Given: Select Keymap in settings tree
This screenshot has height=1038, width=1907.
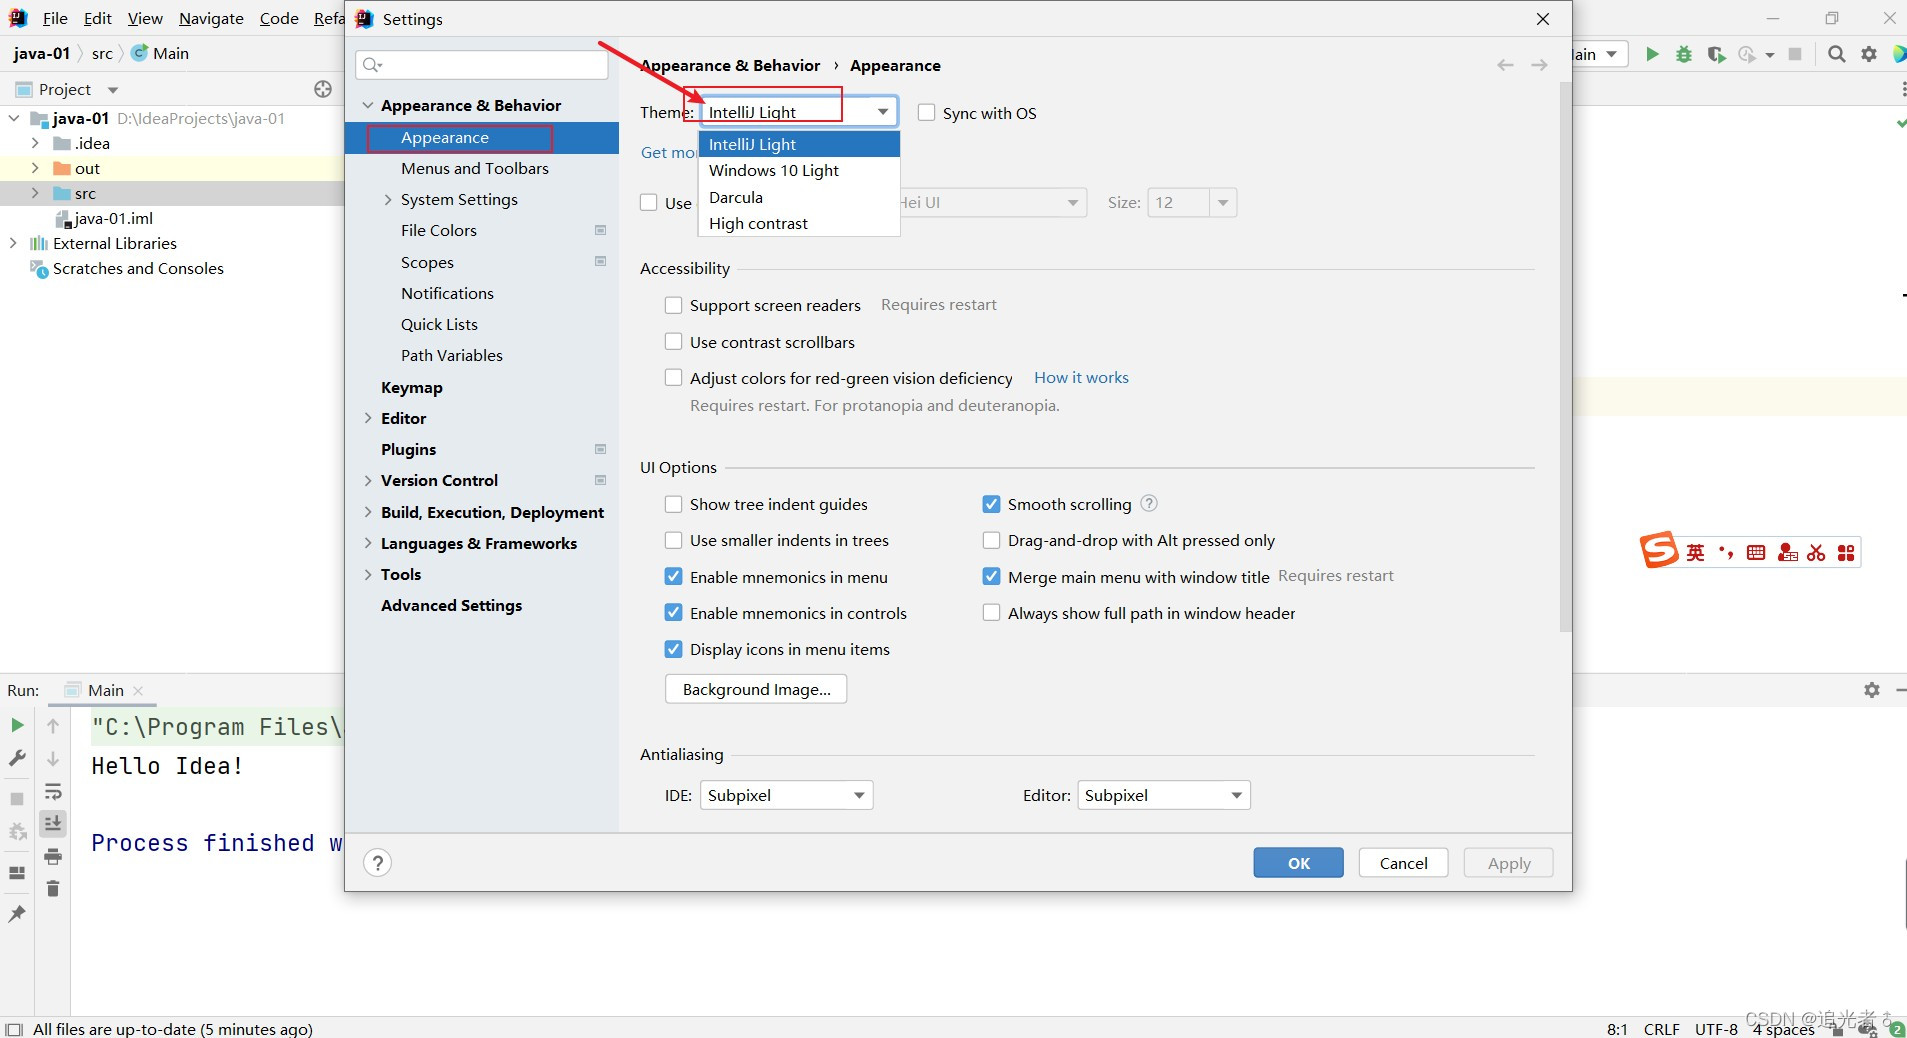Looking at the screenshot, I should [411, 388].
